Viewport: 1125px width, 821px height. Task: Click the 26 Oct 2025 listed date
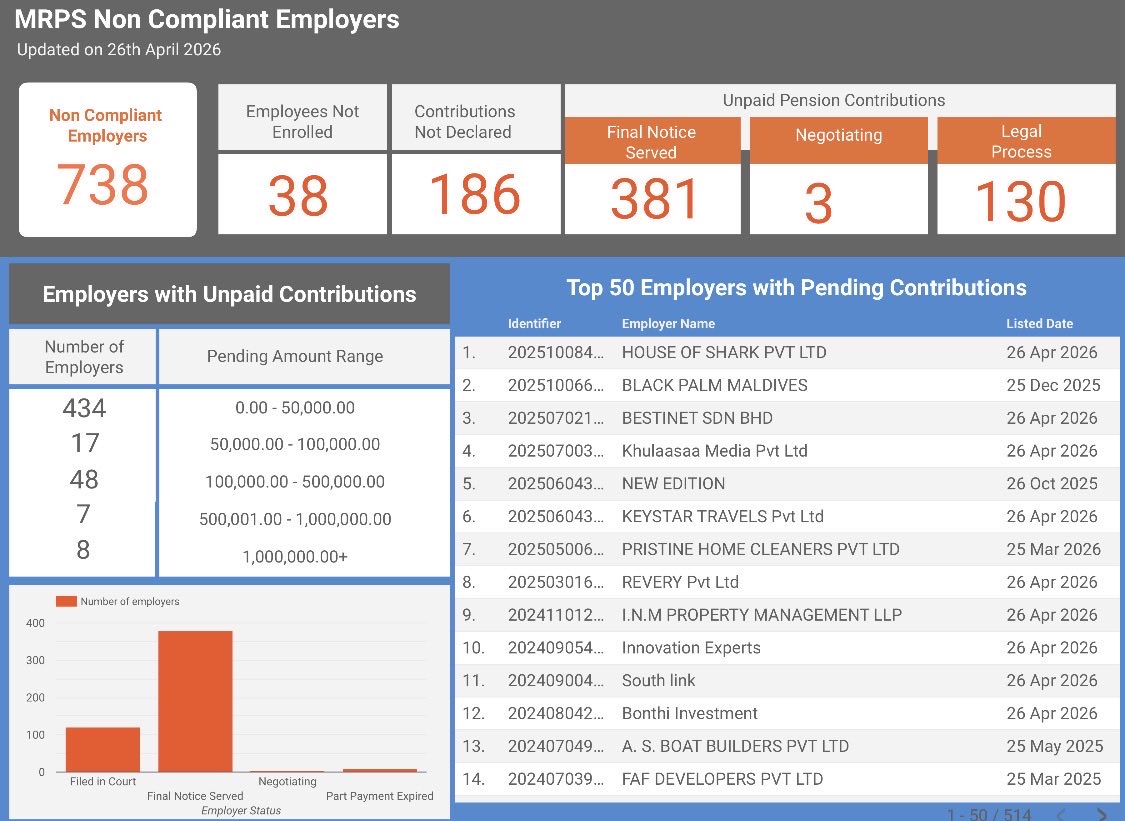click(x=1052, y=484)
